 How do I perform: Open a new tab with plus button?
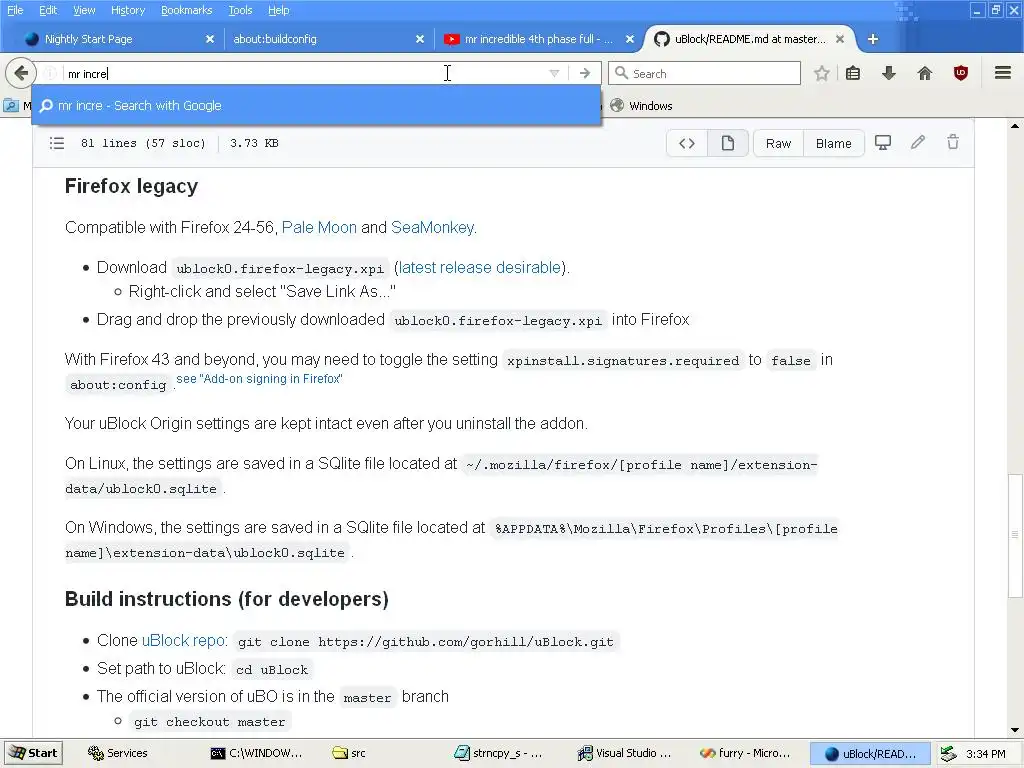872,39
